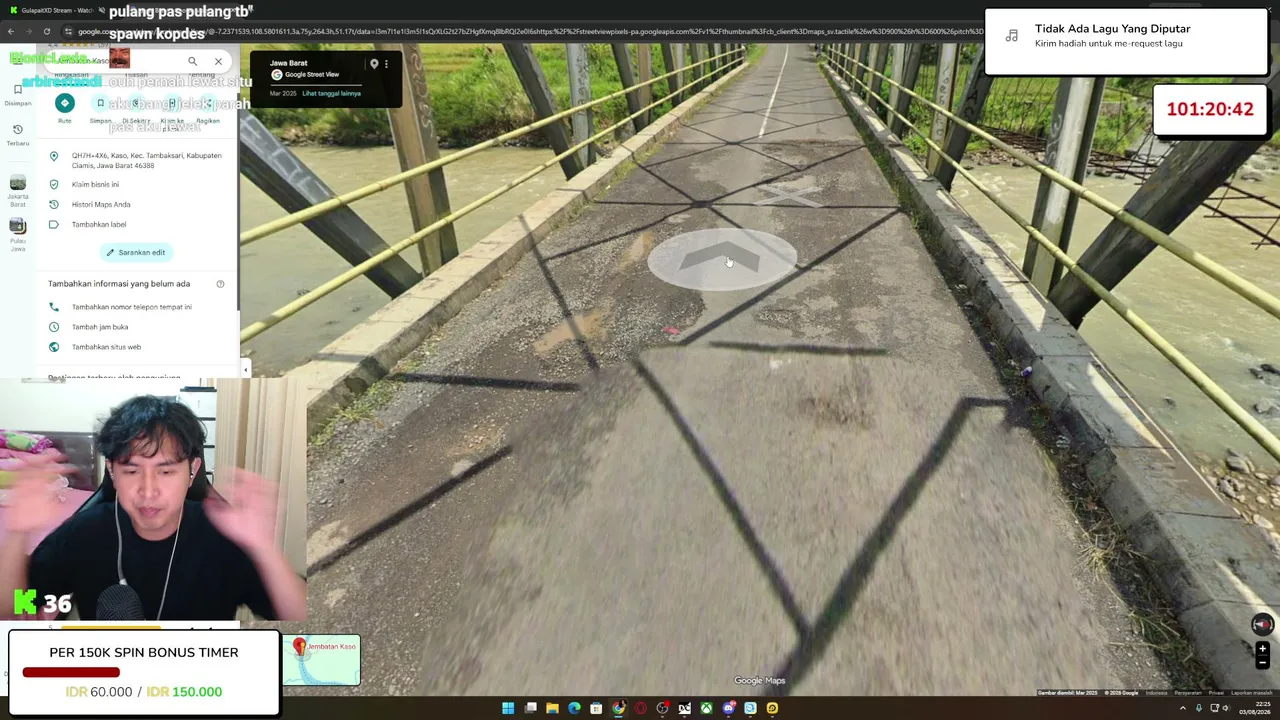Open Microsoft Store from the taskbar
Screen dimensions: 1280x720
click(x=596, y=708)
